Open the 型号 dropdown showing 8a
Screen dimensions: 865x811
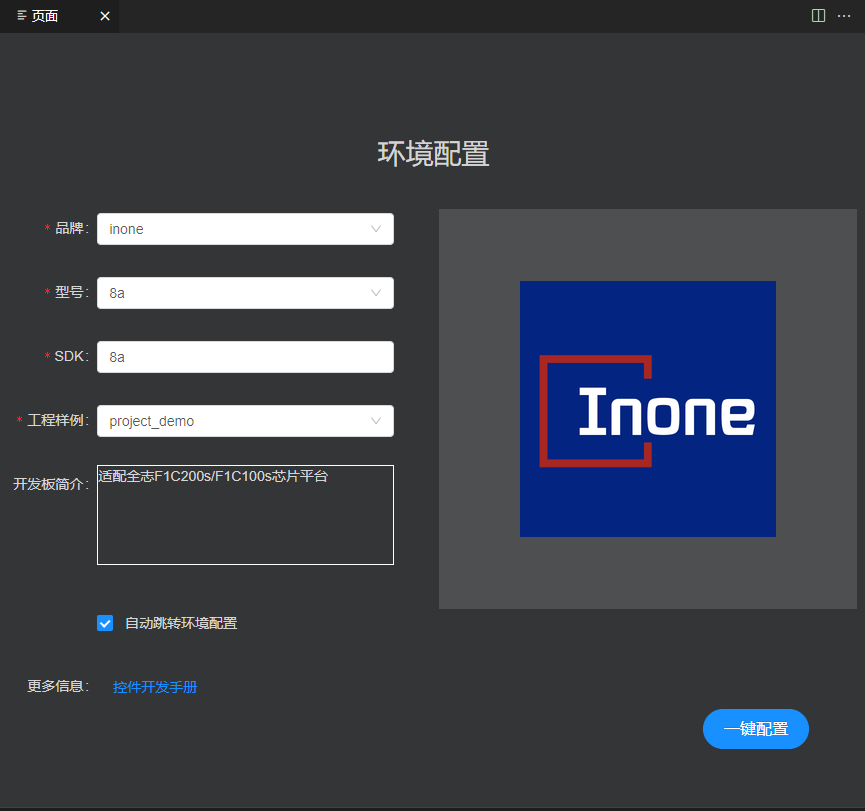click(245, 293)
